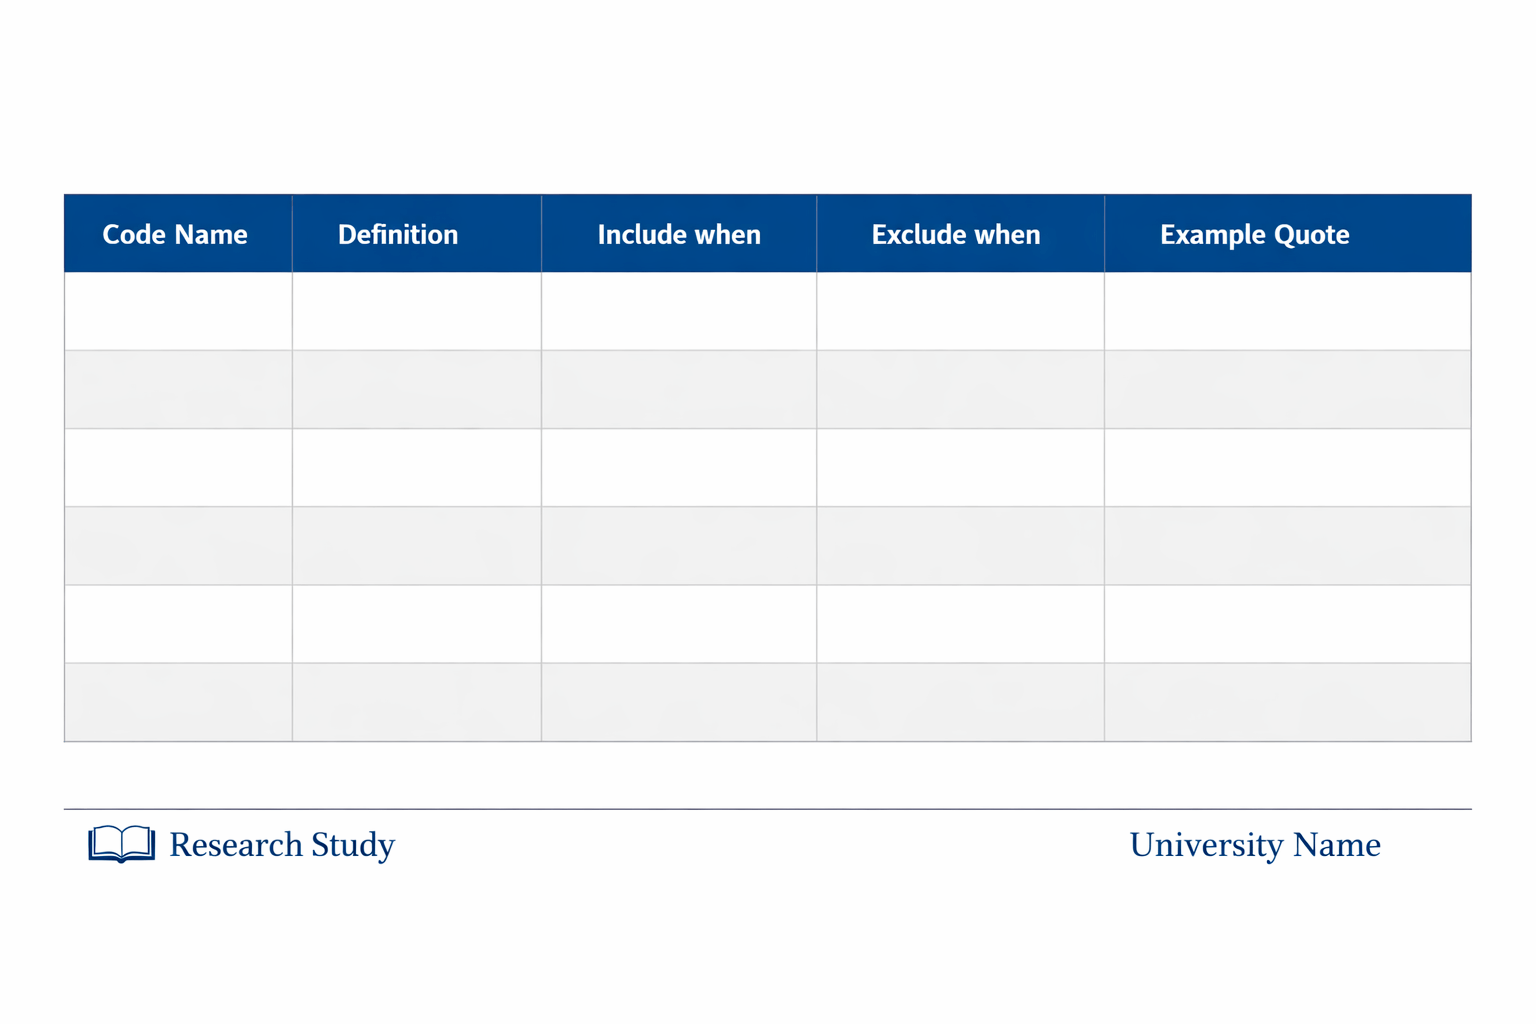
Task: Select the Definition column header
Action: [x=417, y=234]
